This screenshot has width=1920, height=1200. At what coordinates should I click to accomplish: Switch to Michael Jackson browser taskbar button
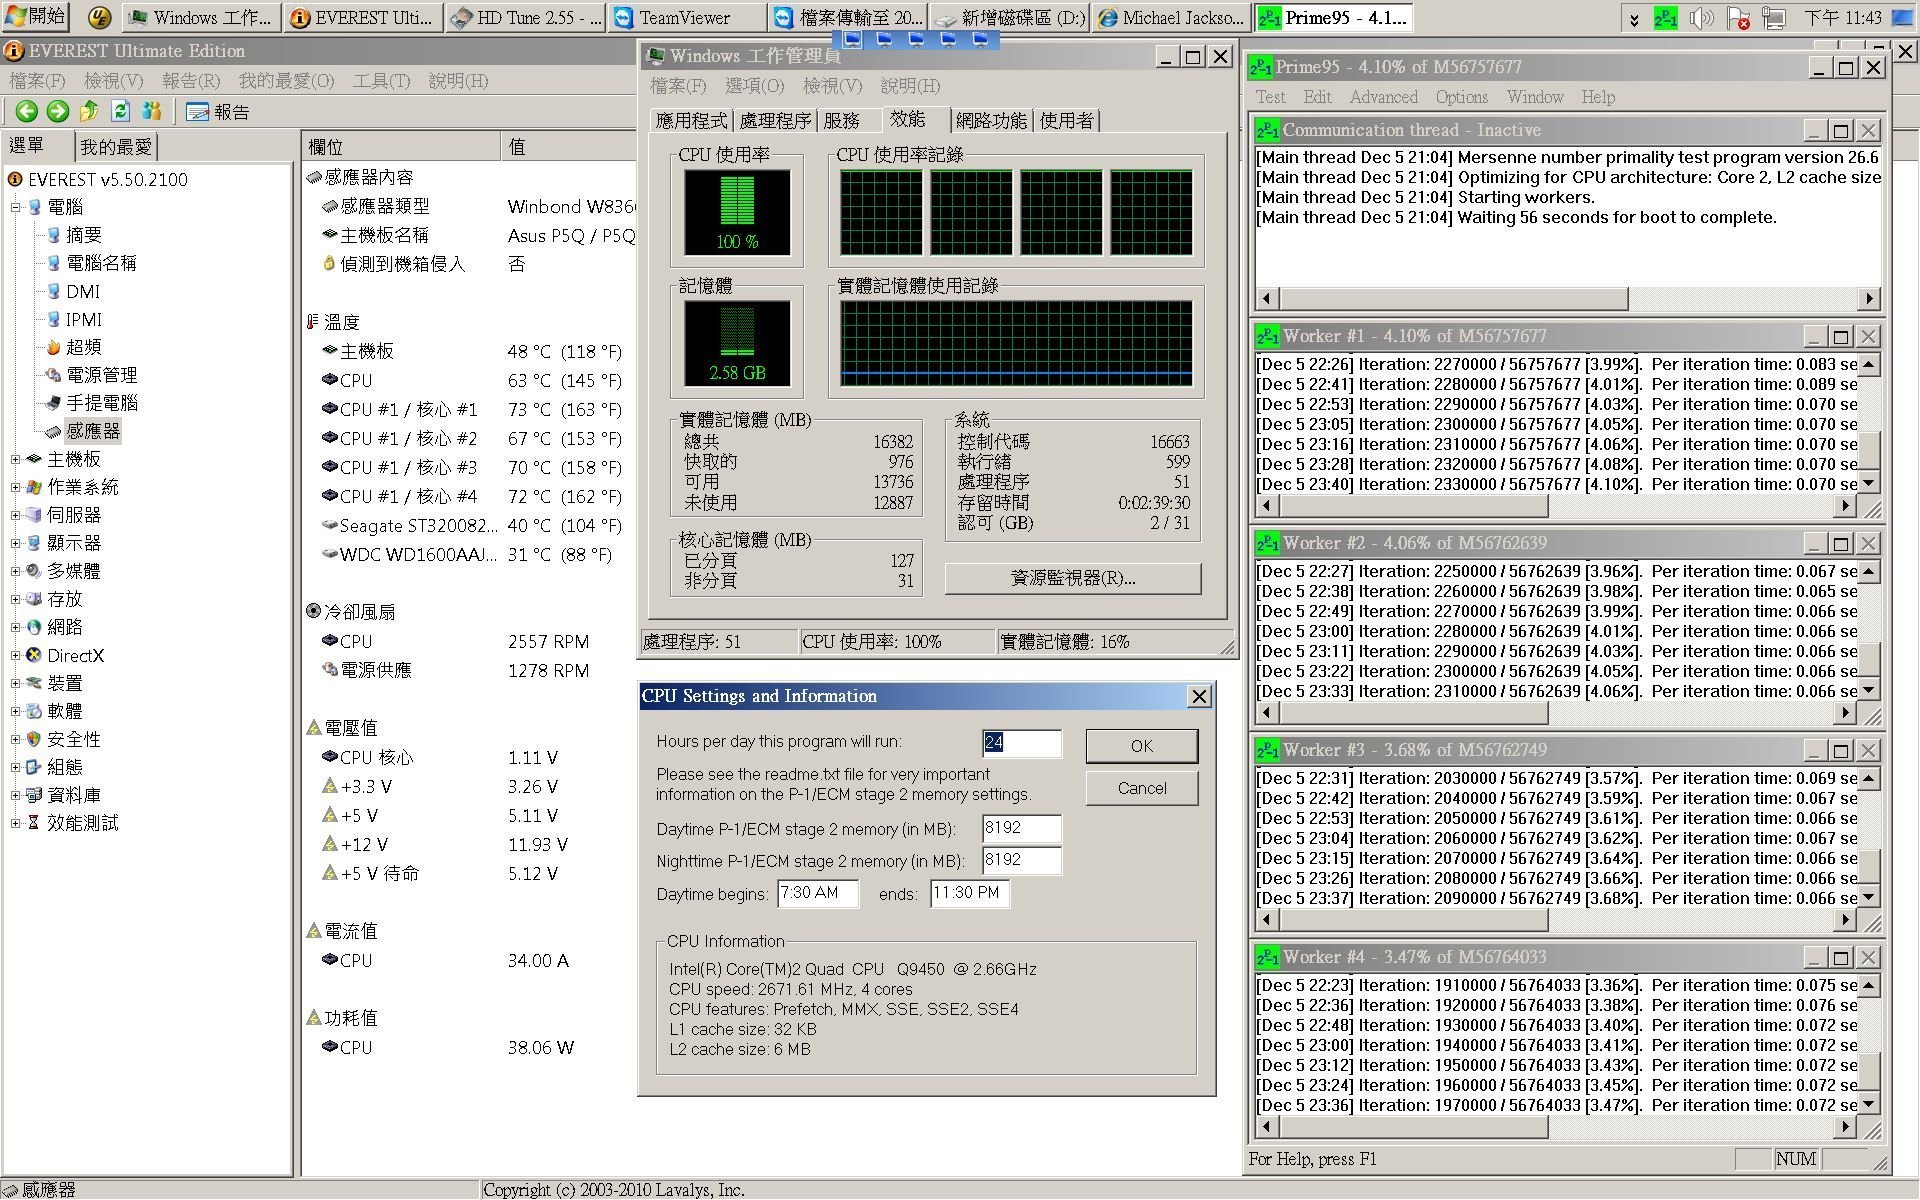pos(1171,17)
